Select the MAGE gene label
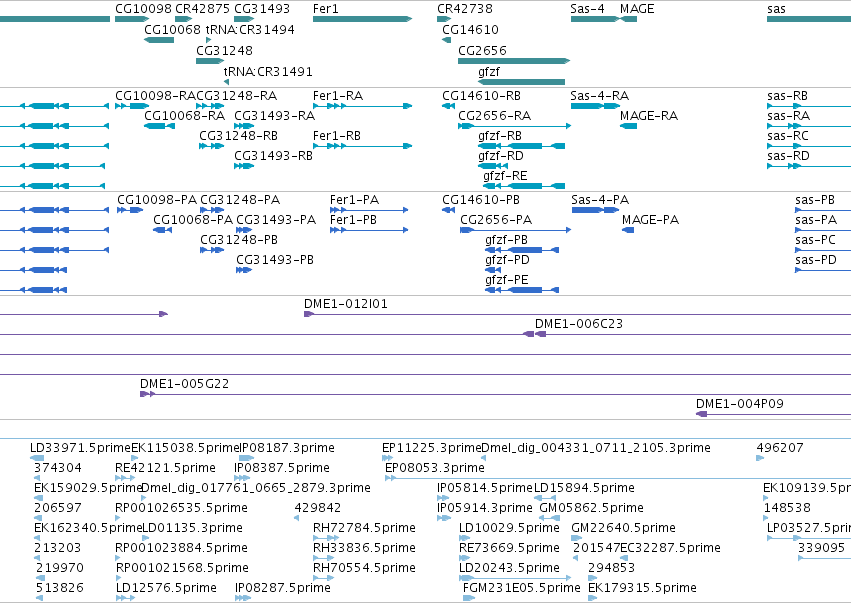 click(637, 9)
